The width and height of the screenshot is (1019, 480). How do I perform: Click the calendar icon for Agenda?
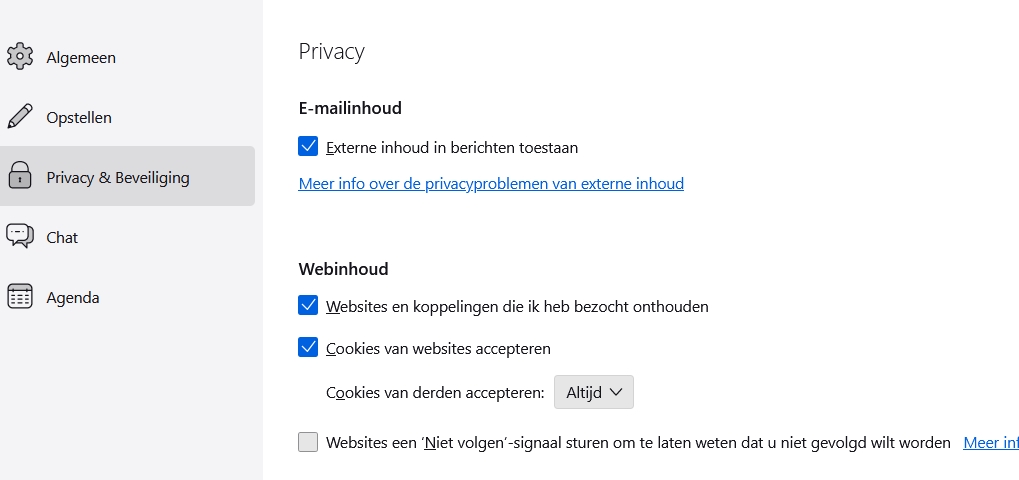(x=20, y=297)
